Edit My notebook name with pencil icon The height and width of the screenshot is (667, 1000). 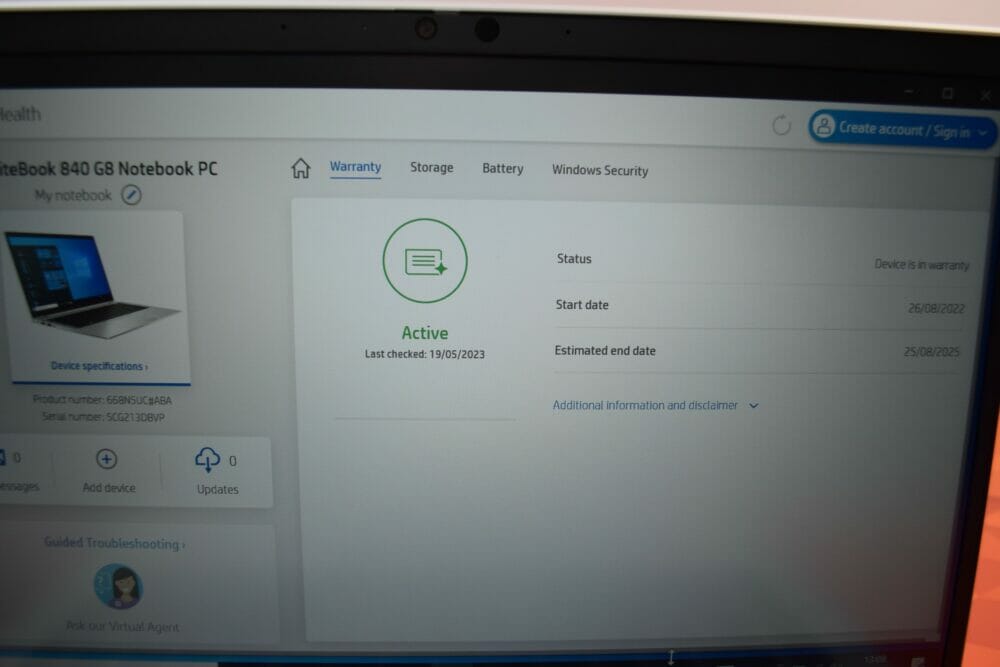pyautogui.click(x=131, y=194)
